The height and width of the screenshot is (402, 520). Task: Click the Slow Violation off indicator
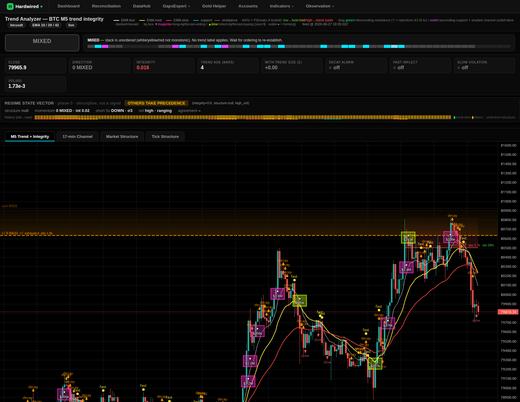(x=463, y=68)
